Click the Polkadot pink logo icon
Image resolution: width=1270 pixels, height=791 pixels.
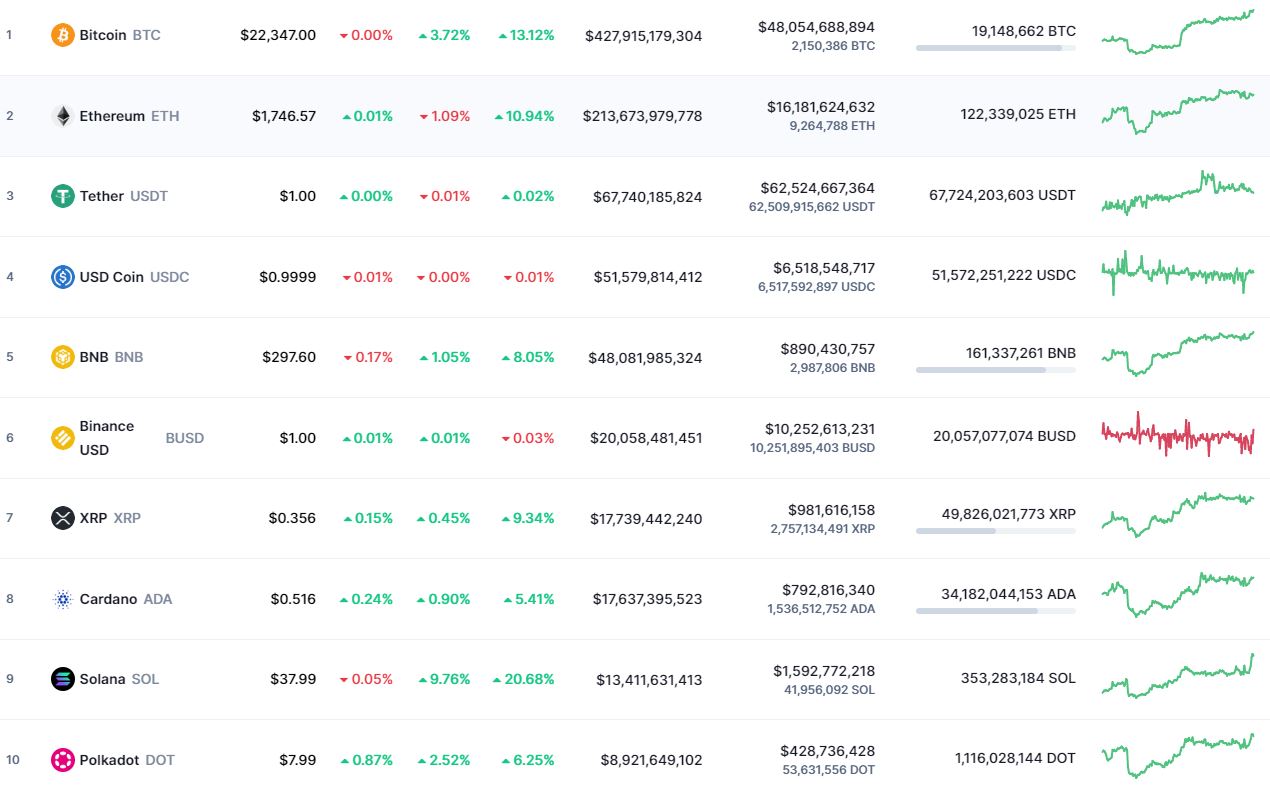(x=63, y=760)
